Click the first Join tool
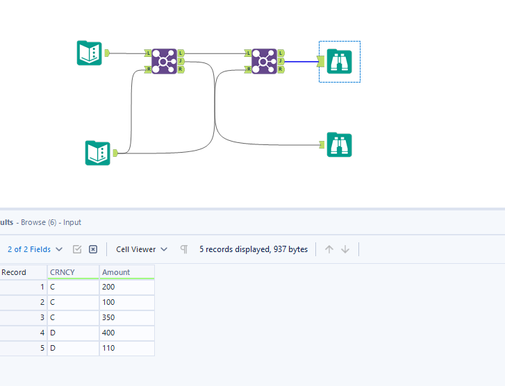This screenshot has width=505, height=386. 164,61
